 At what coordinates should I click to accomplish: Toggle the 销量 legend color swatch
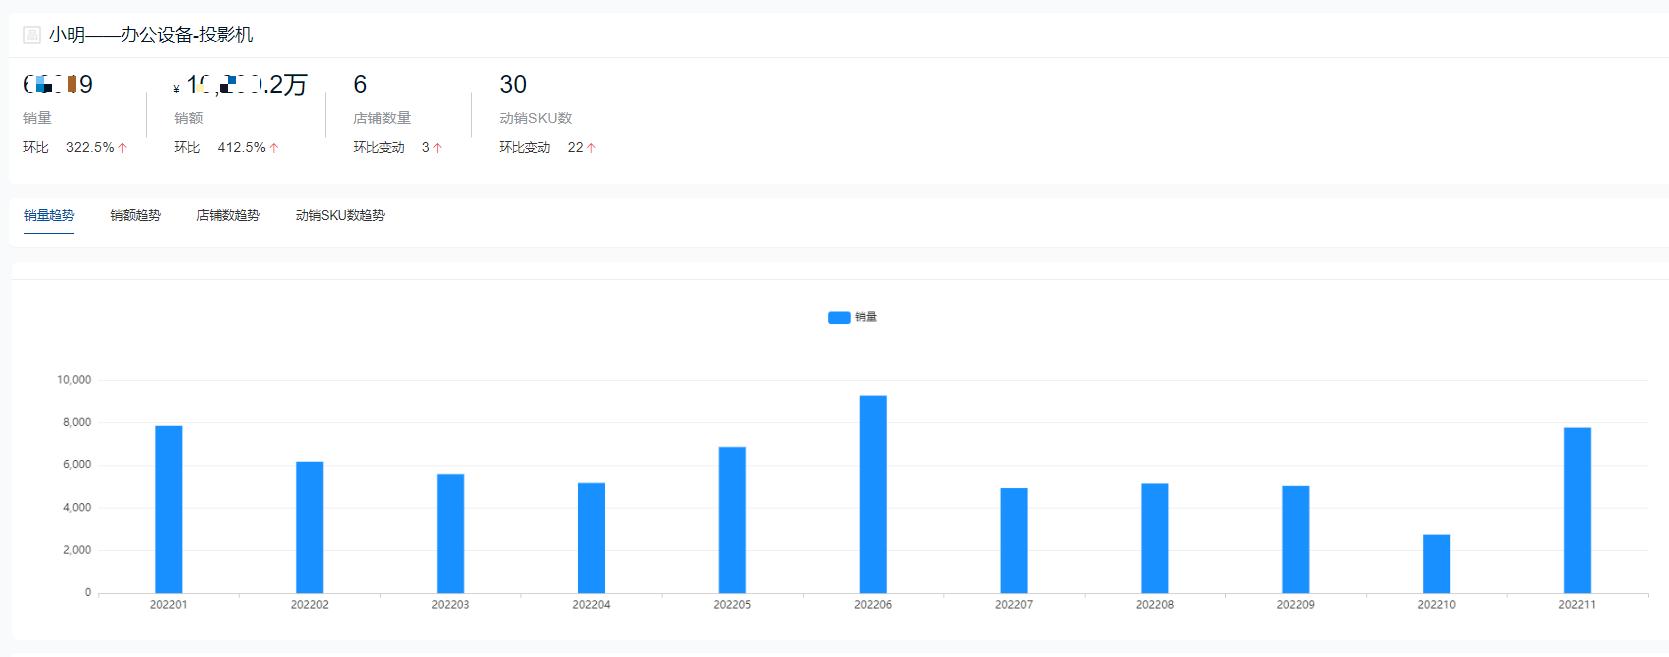[839, 317]
